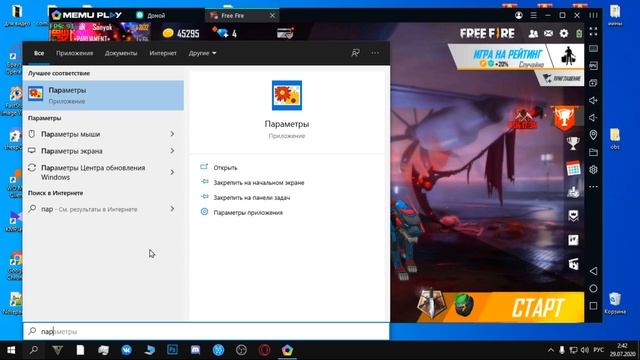Viewport: 640px width, 360px height.
Task: Click the Android back triangle button
Action: pyautogui.click(x=593, y=271)
